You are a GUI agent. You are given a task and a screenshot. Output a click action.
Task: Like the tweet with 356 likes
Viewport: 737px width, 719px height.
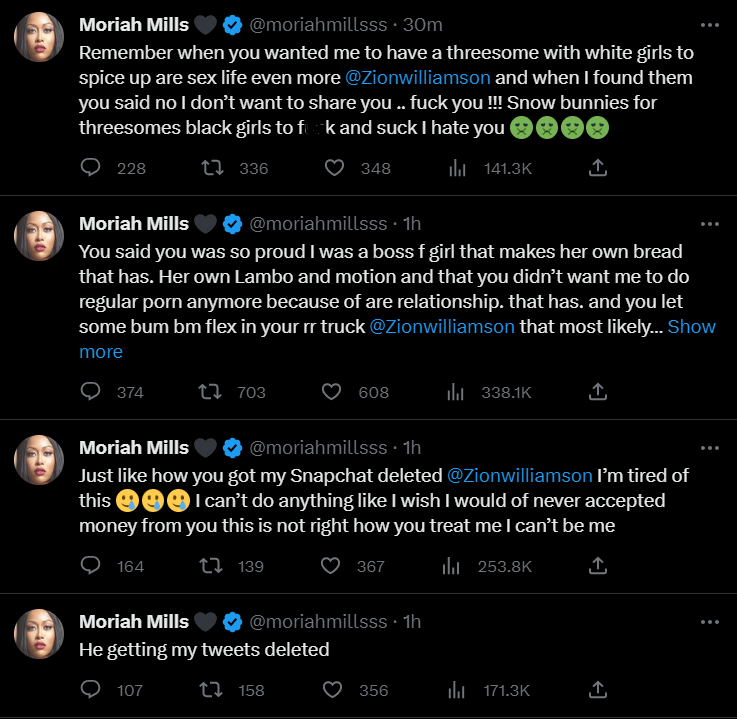pos(334,690)
